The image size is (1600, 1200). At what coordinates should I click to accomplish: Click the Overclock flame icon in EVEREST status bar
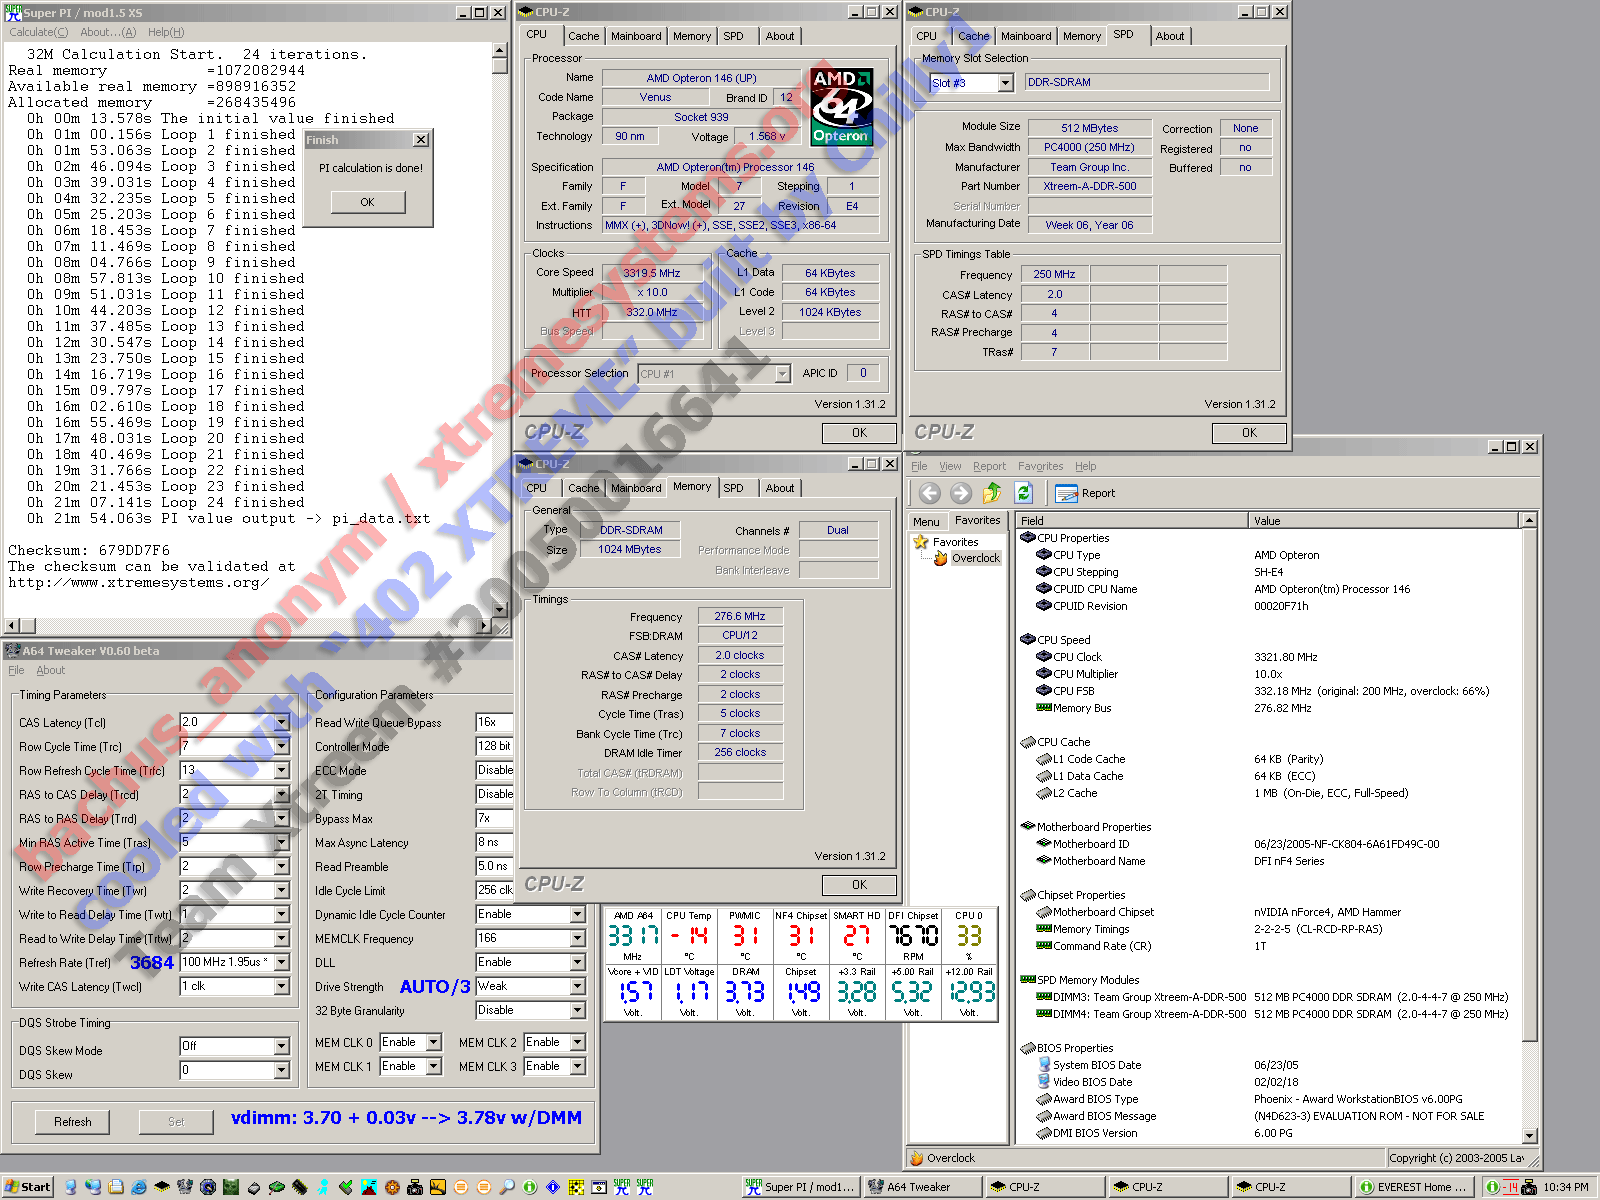[x=917, y=1158]
